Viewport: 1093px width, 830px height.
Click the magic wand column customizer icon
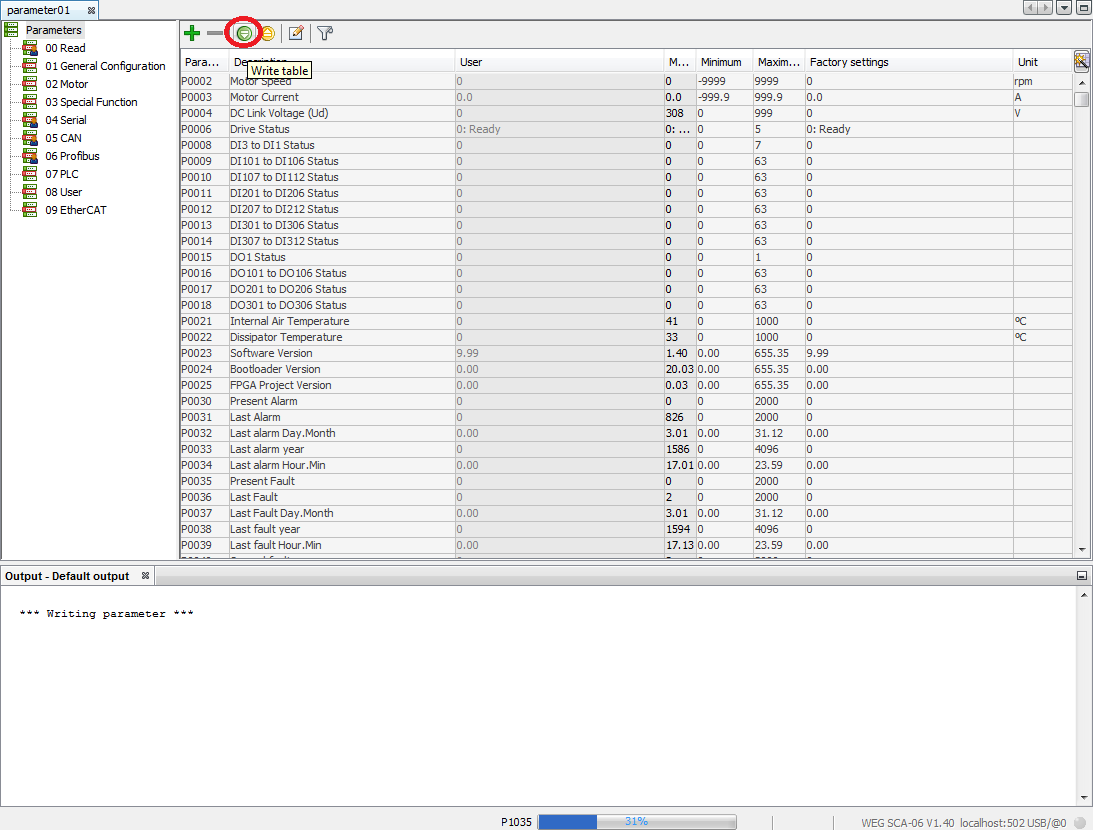click(x=1081, y=61)
